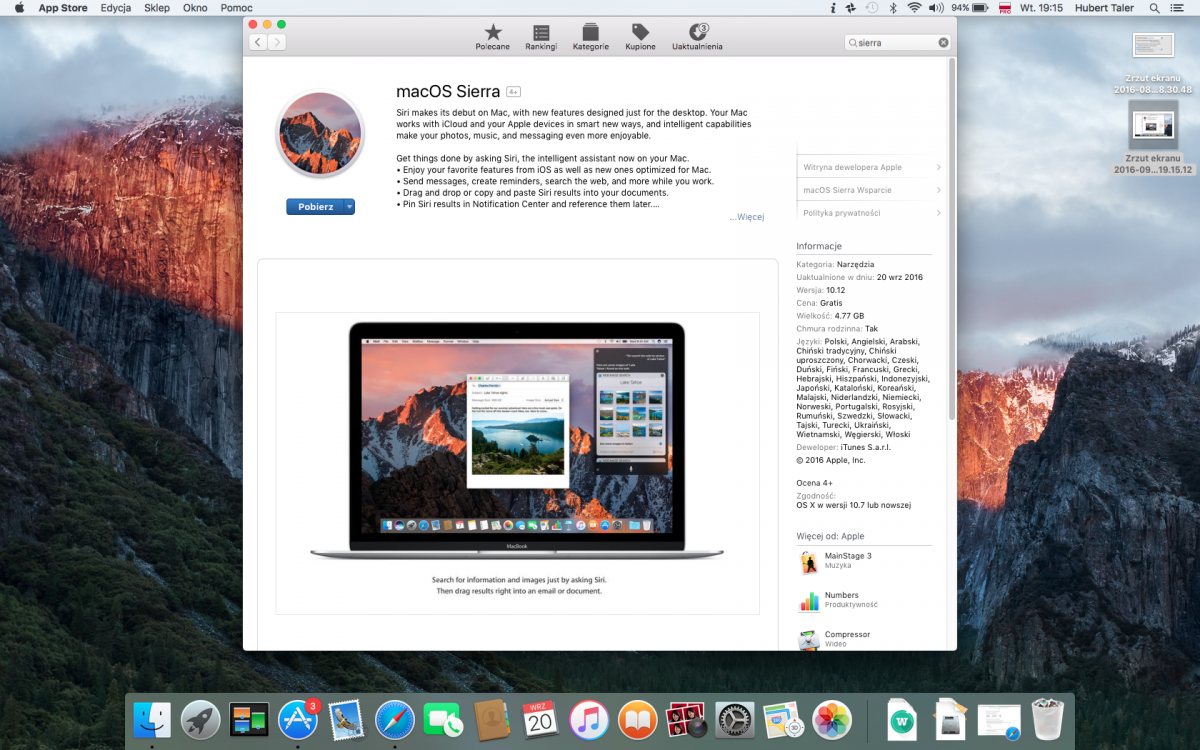Viewport: 1200px width, 750px height.
Task: Open the Pomoc menu
Action: 237,8
